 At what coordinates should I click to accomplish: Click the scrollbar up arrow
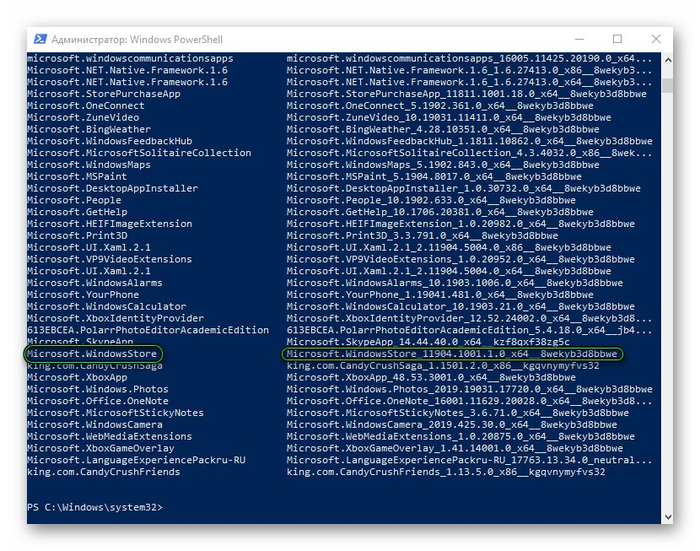(x=667, y=59)
